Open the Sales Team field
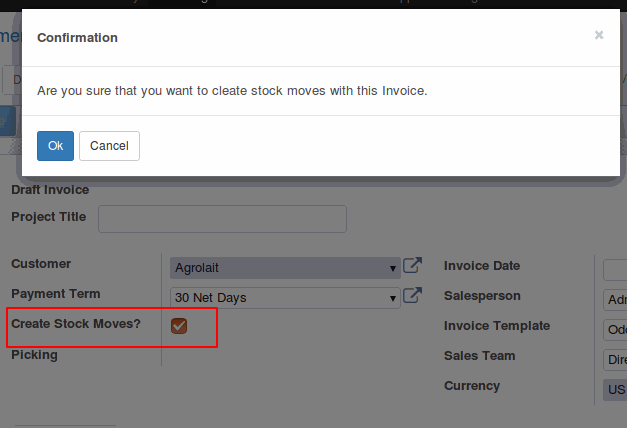 coord(615,360)
